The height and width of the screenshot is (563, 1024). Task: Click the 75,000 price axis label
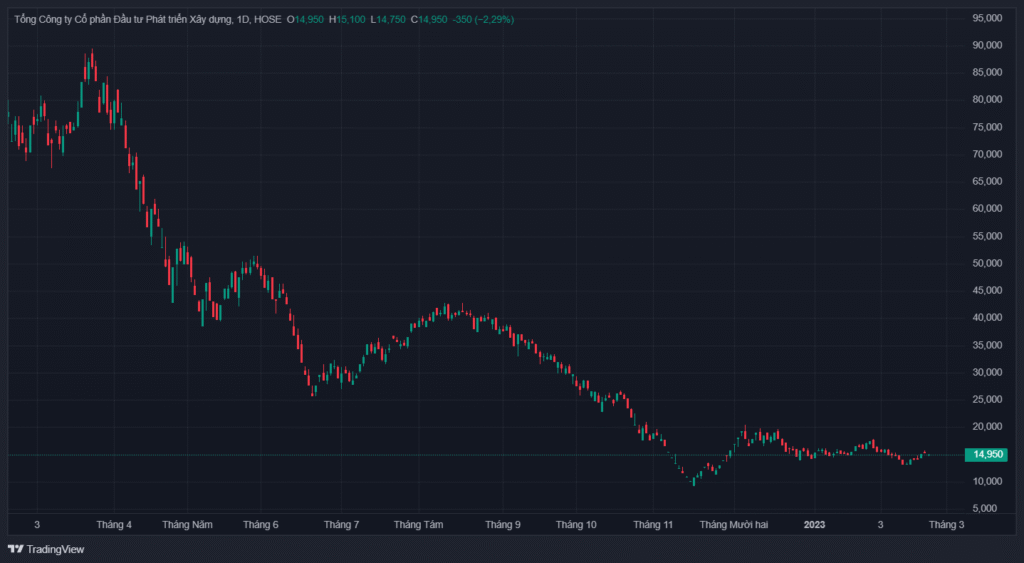pyautogui.click(x=987, y=127)
